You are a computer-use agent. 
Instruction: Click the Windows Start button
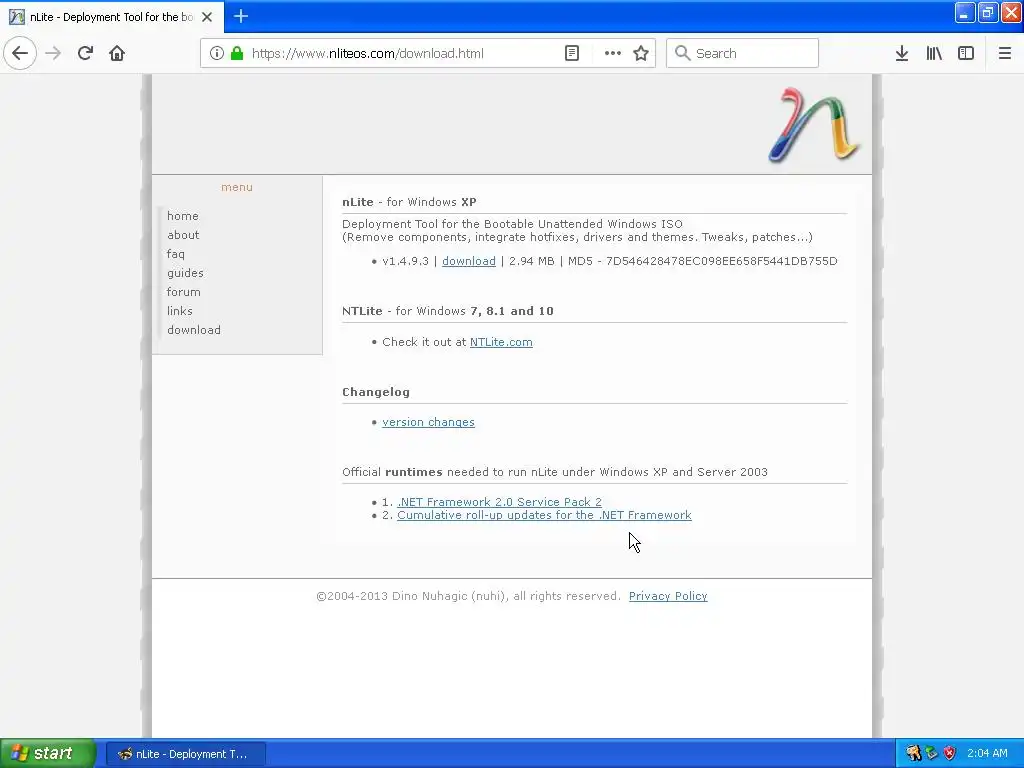47,754
